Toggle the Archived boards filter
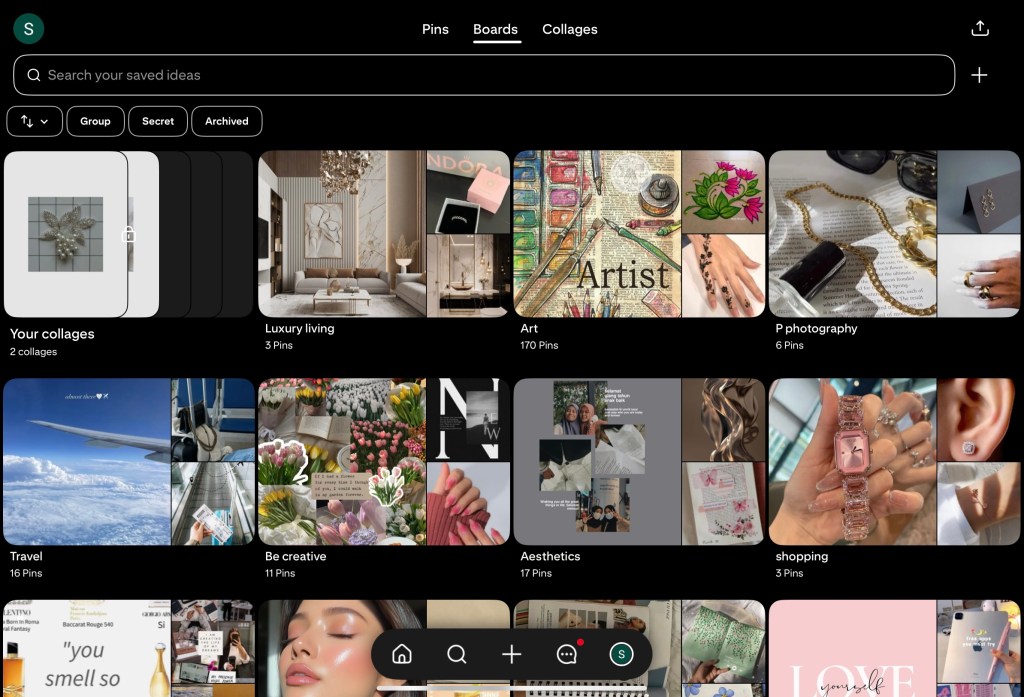The image size is (1024, 697). (x=226, y=121)
